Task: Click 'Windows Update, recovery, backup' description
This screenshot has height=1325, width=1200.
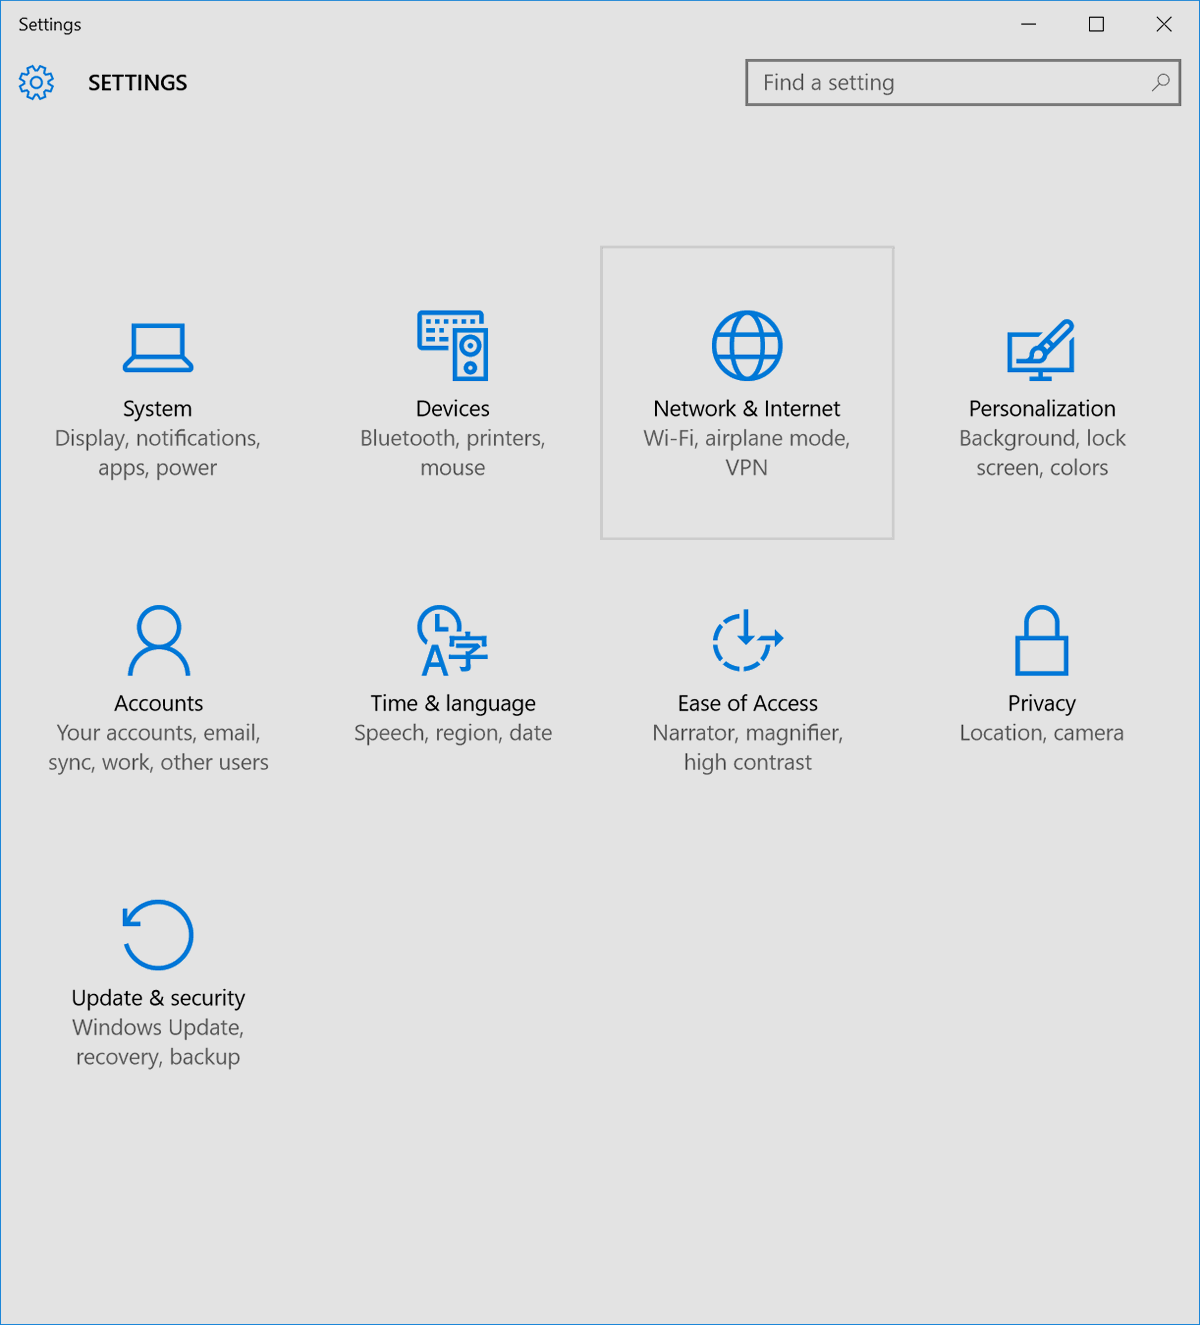Action: click(158, 1042)
